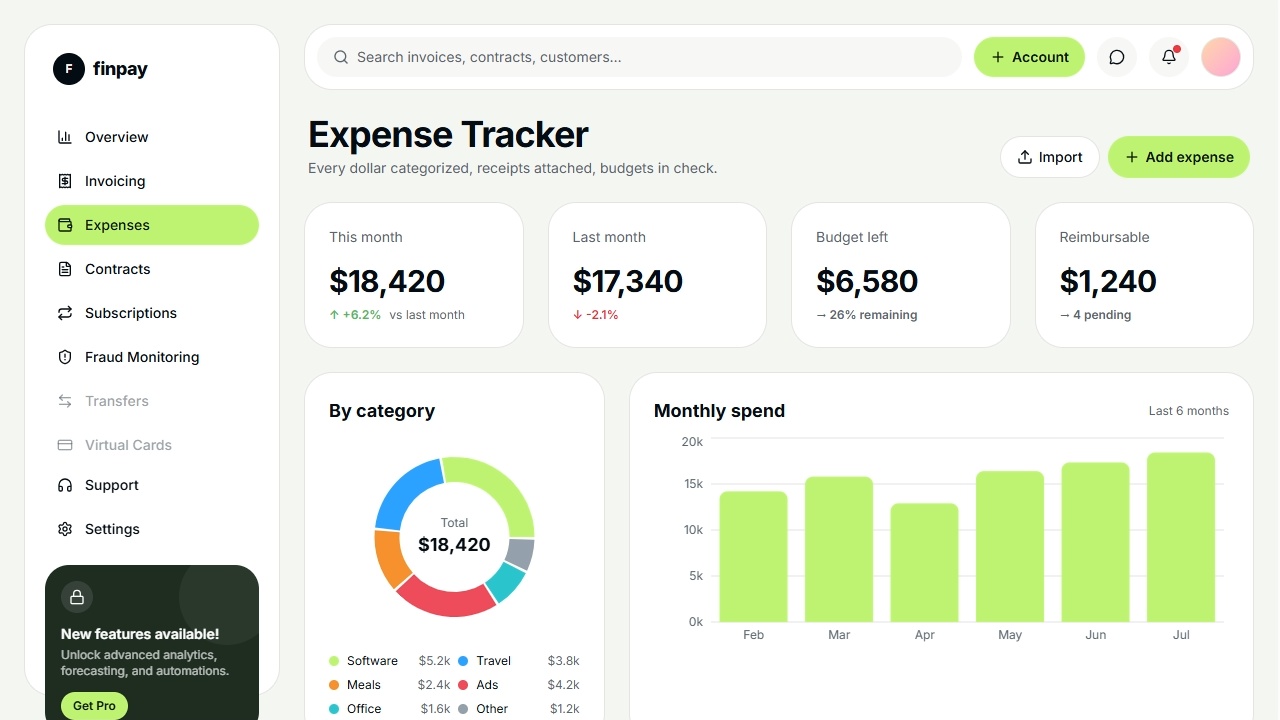Click the Ads legend color dot
Screen dimensions: 1280x720
(463, 685)
